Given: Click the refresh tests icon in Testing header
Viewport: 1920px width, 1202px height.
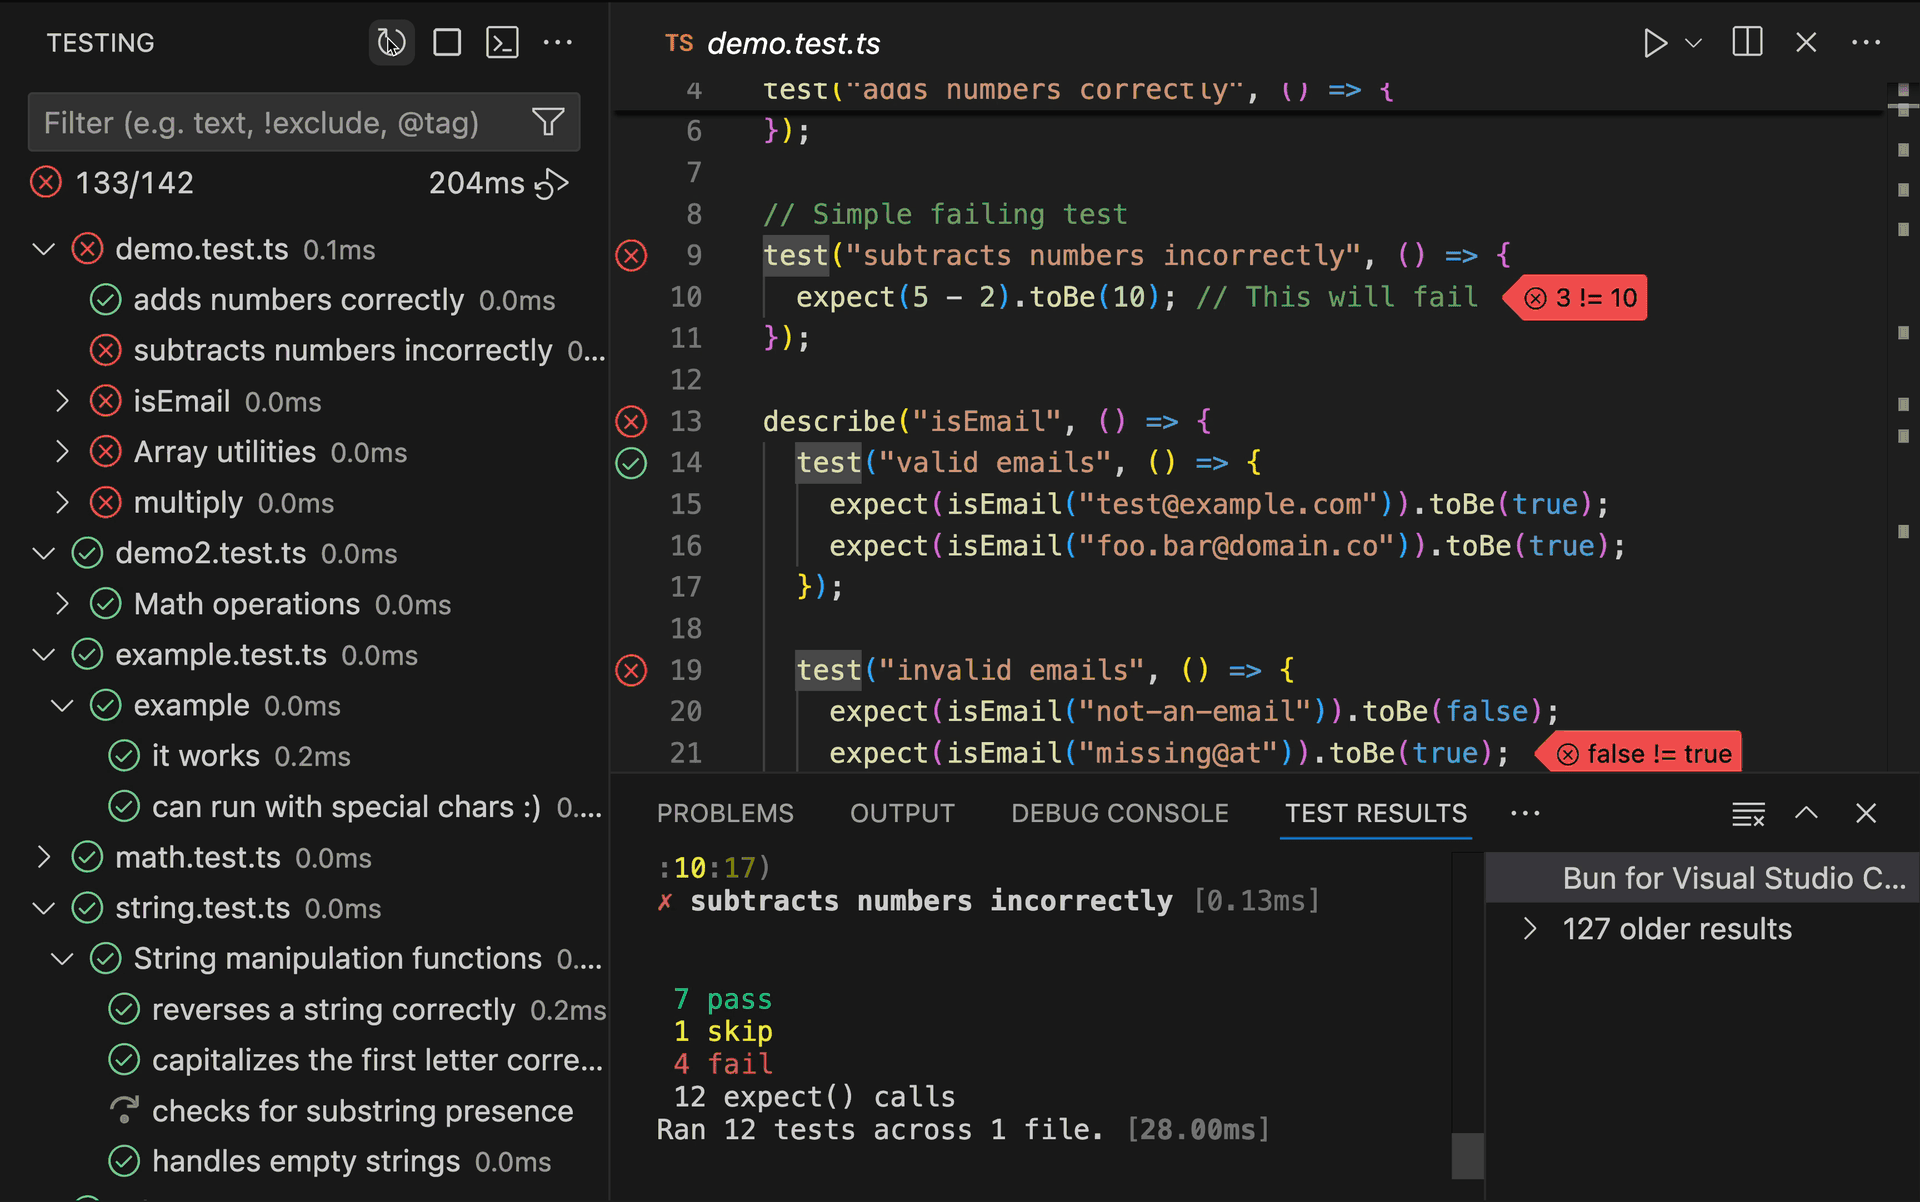Looking at the screenshot, I should pyautogui.click(x=391, y=43).
